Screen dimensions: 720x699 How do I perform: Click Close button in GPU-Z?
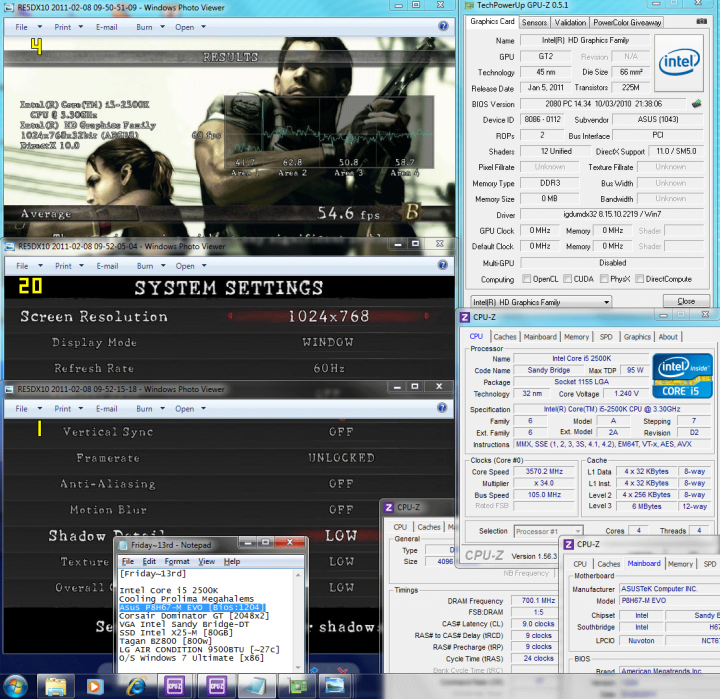[x=686, y=301]
